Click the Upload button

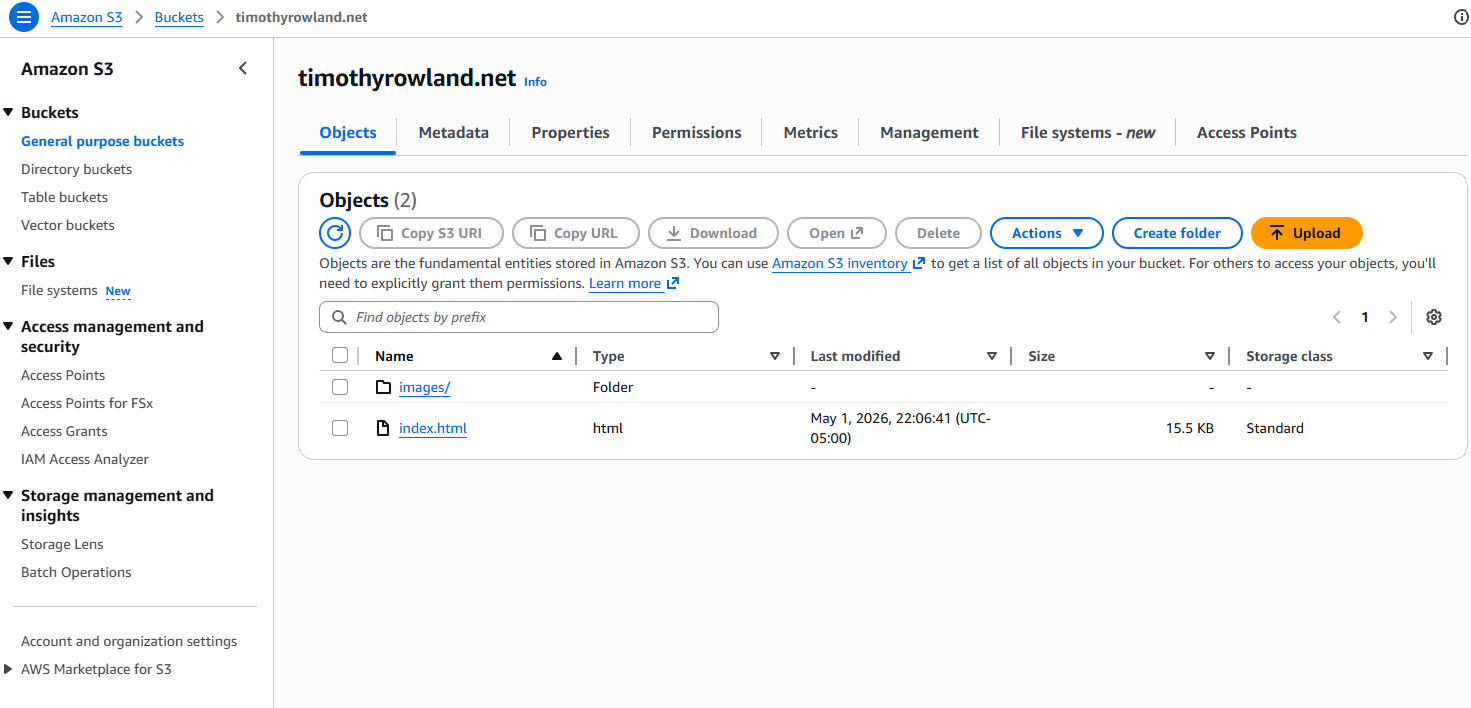pyautogui.click(x=1306, y=233)
